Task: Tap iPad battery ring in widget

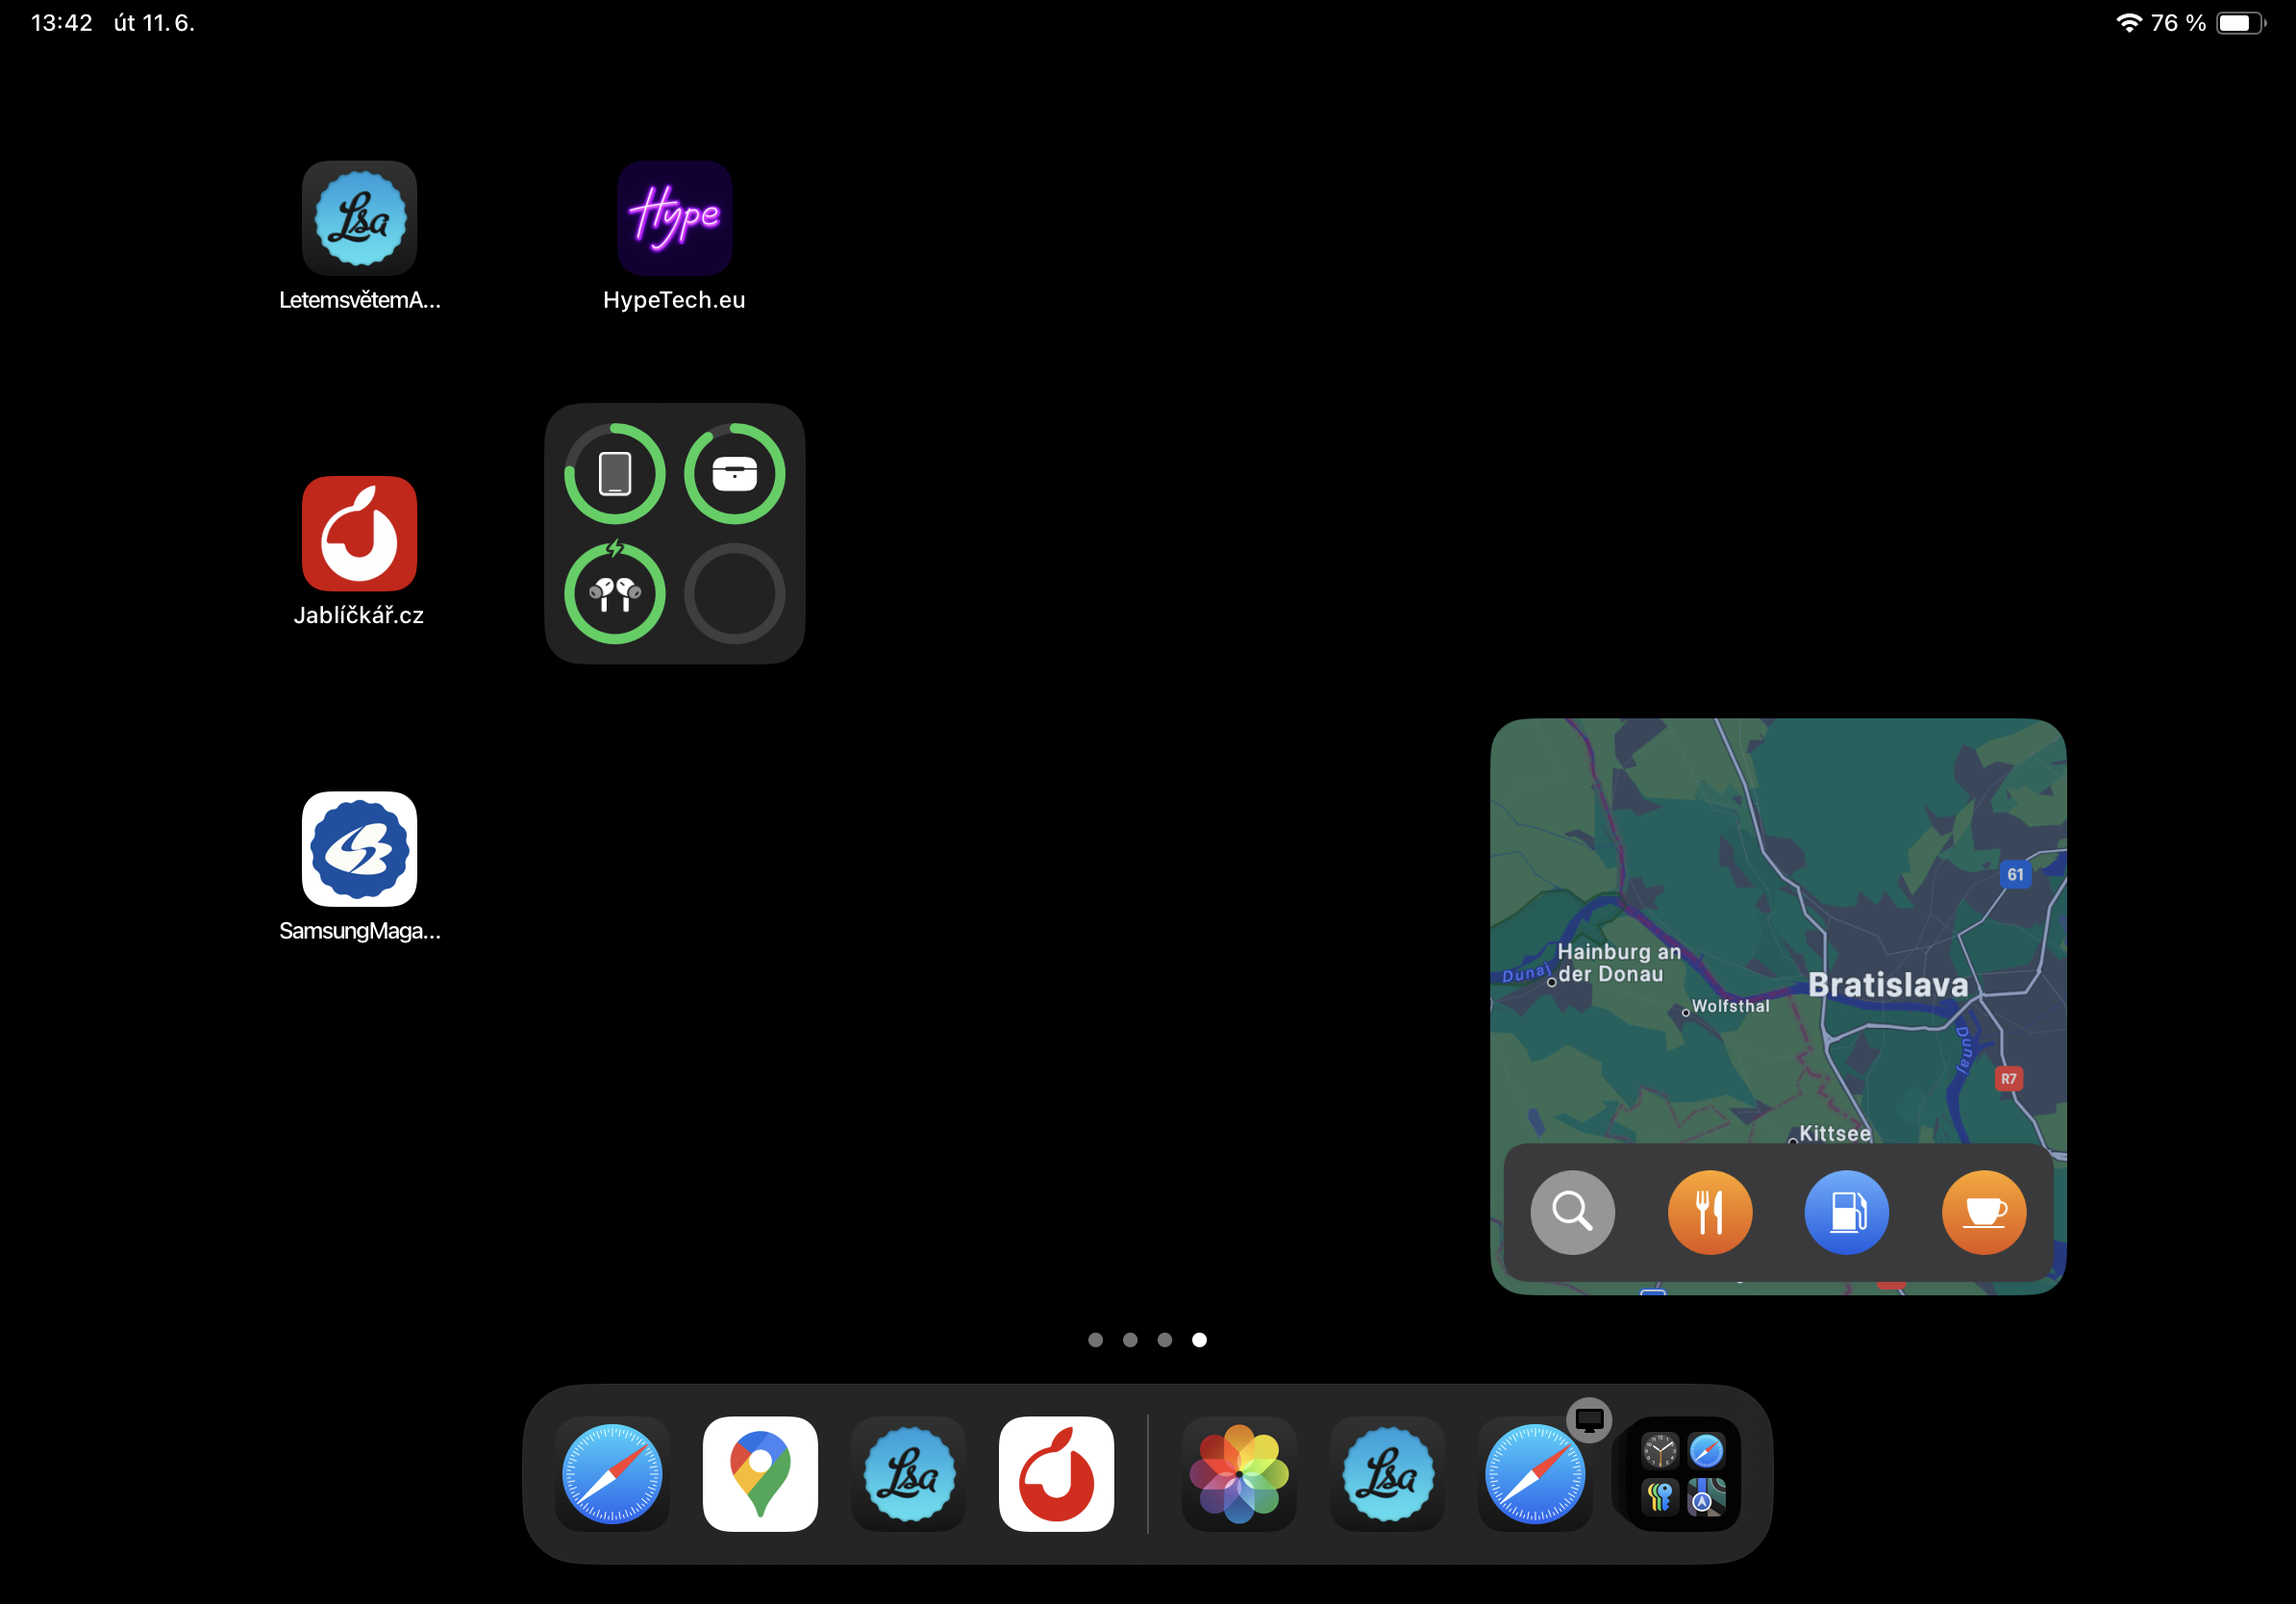Action: click(614, 473)
